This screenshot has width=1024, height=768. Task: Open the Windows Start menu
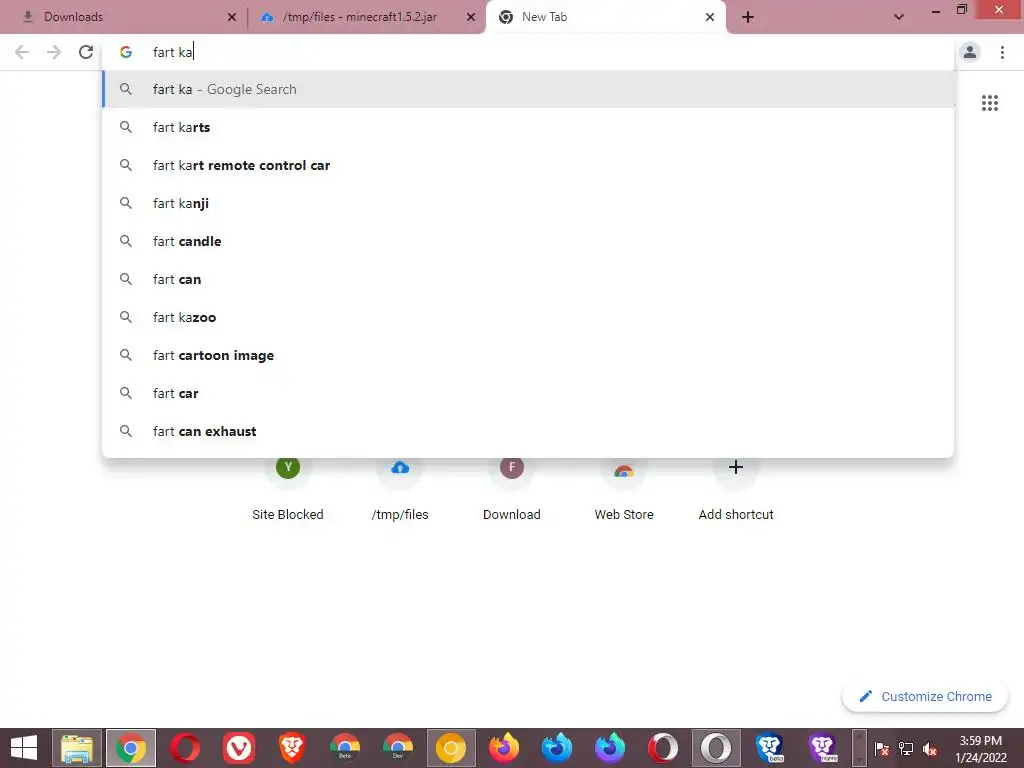(x=24, y=748)
